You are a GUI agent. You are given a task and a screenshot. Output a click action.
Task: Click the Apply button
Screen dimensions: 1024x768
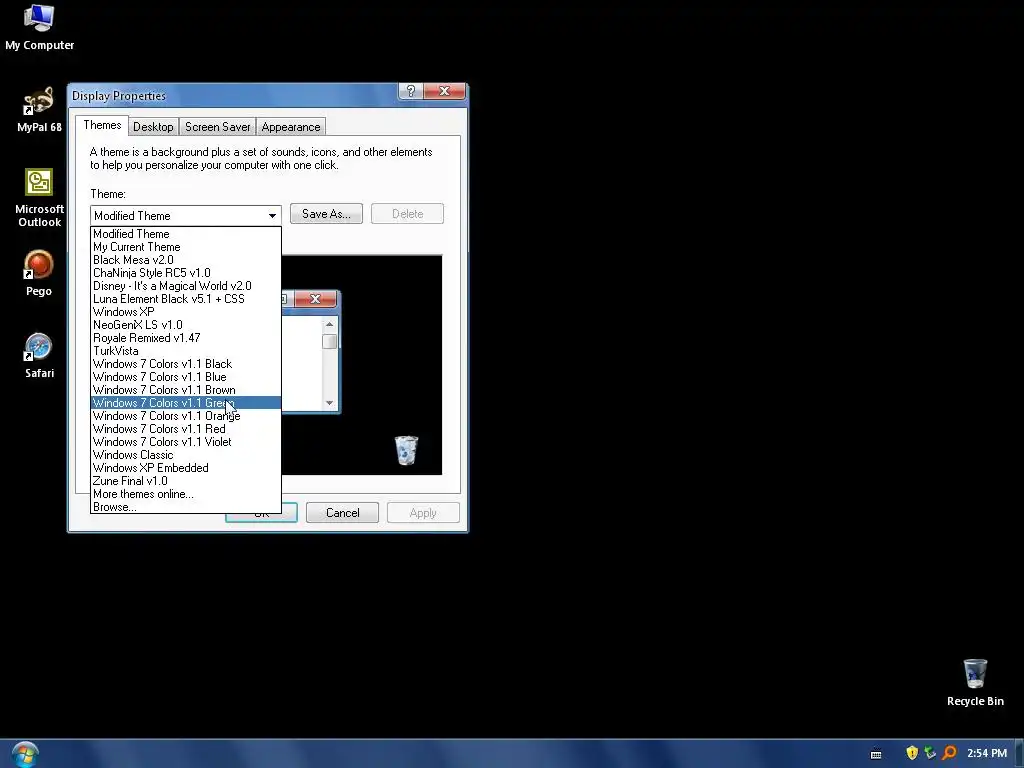423,513
